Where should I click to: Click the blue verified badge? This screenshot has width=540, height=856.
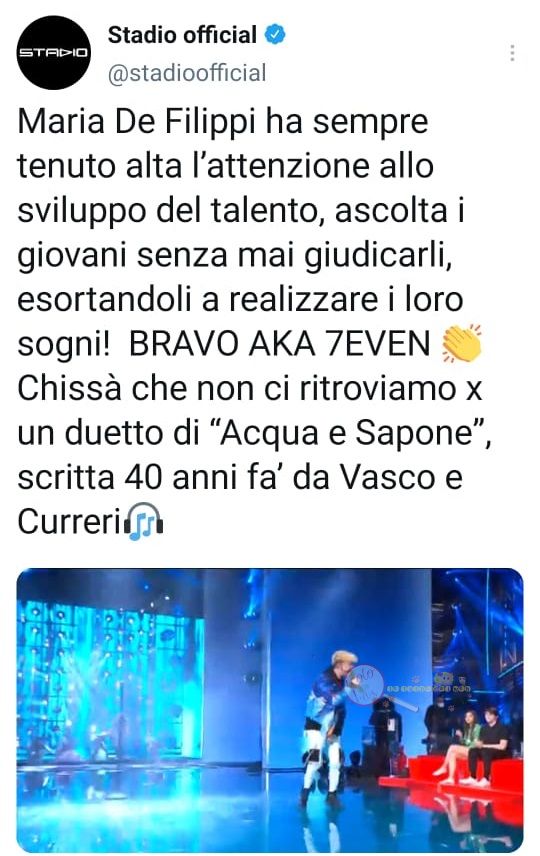coord(275,34)
